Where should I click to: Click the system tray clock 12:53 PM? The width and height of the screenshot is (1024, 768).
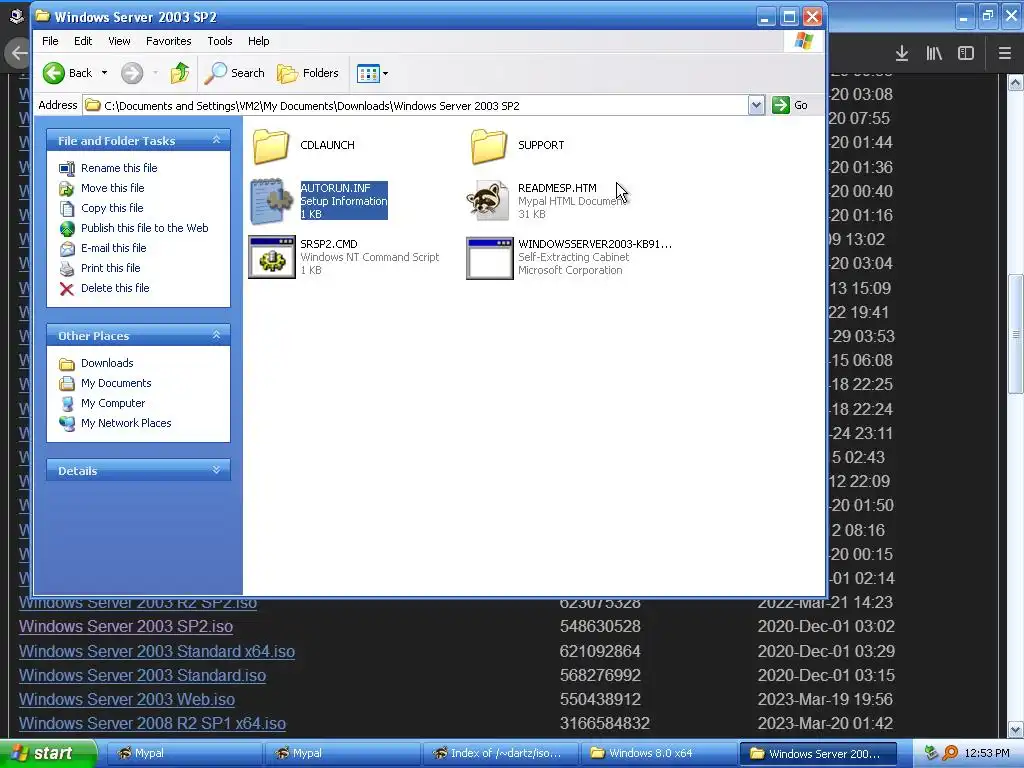[987, 754]
